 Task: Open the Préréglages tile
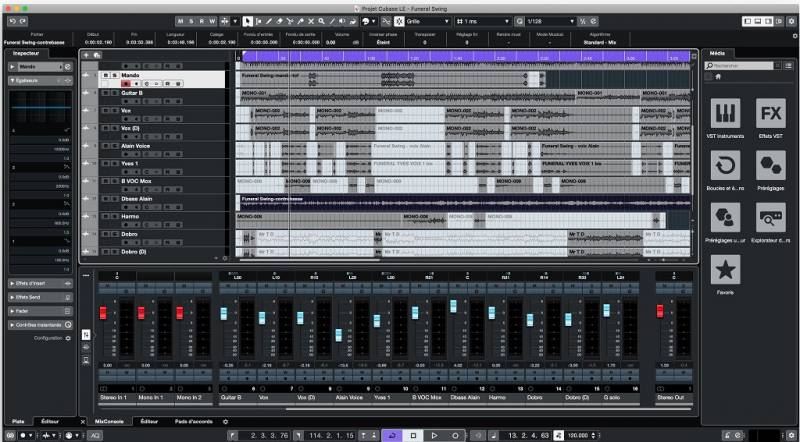pos(770,167)
